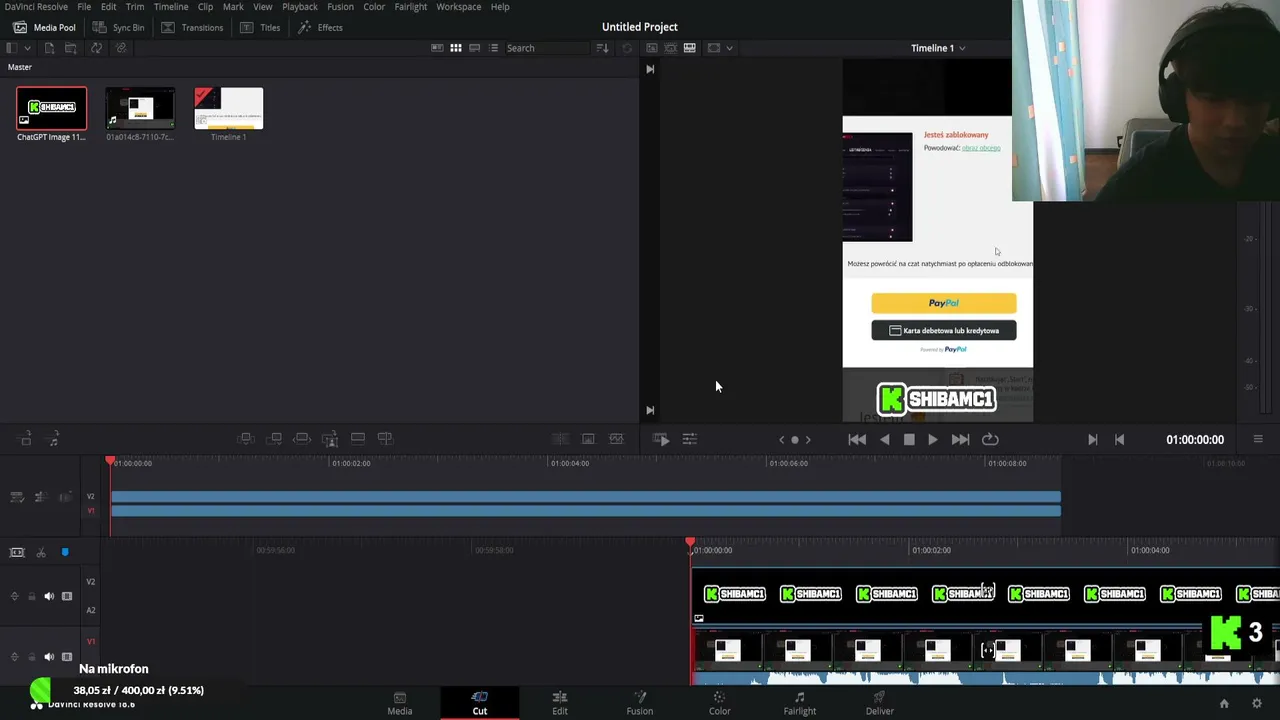Switch media pool to list view
The height and width of the screenshot is (720, 1280).
pos(494,48)
